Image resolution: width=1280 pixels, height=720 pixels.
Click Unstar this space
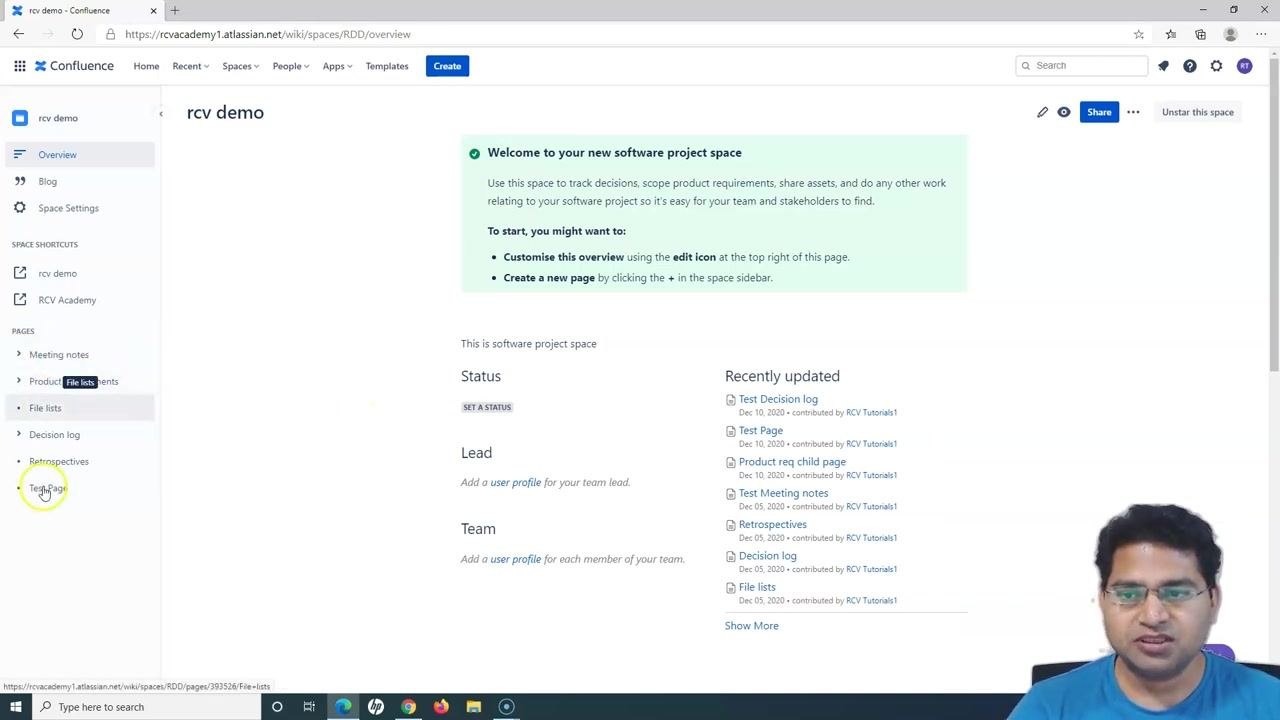[1197, 112]
